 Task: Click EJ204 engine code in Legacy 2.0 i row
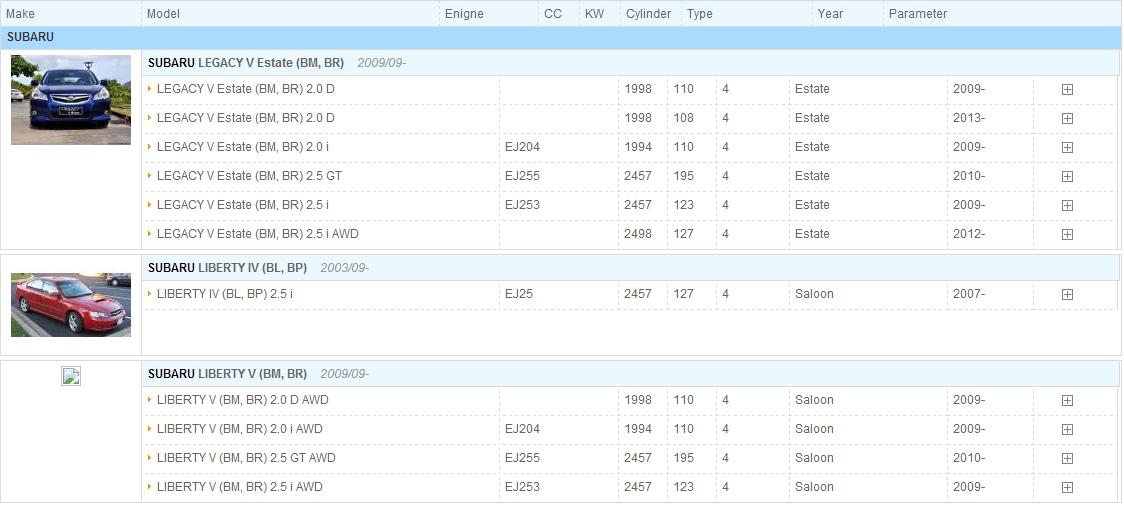[522, 146]
